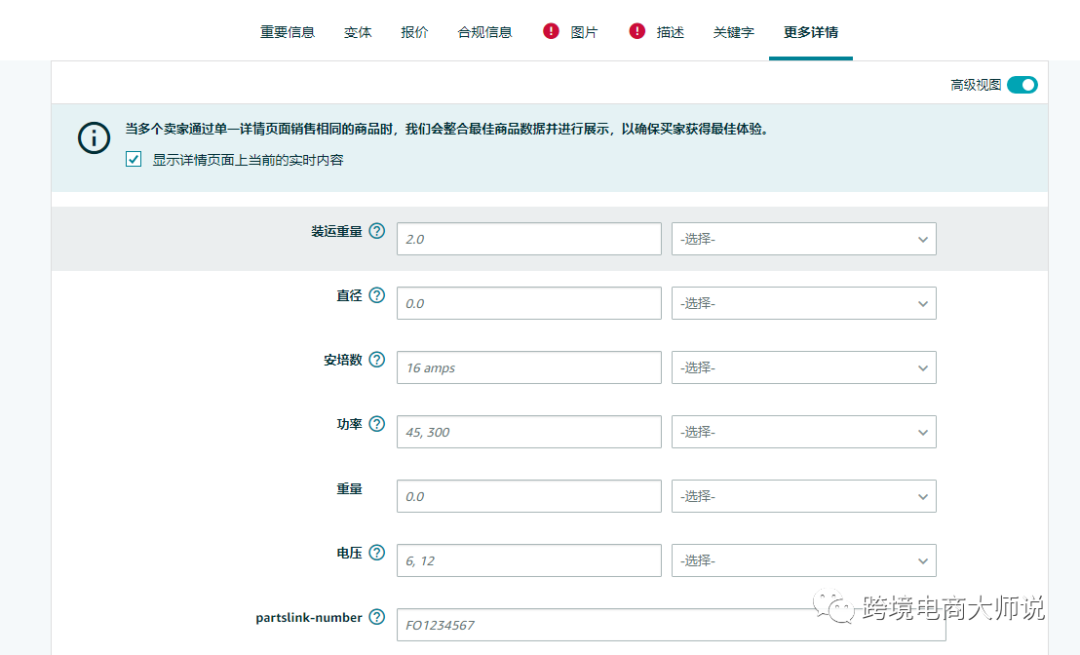Uncheck 显示详情页面上当前的实时内容
The height and width of the screenshot is (655, 1080).
click(x=133, y=159)
